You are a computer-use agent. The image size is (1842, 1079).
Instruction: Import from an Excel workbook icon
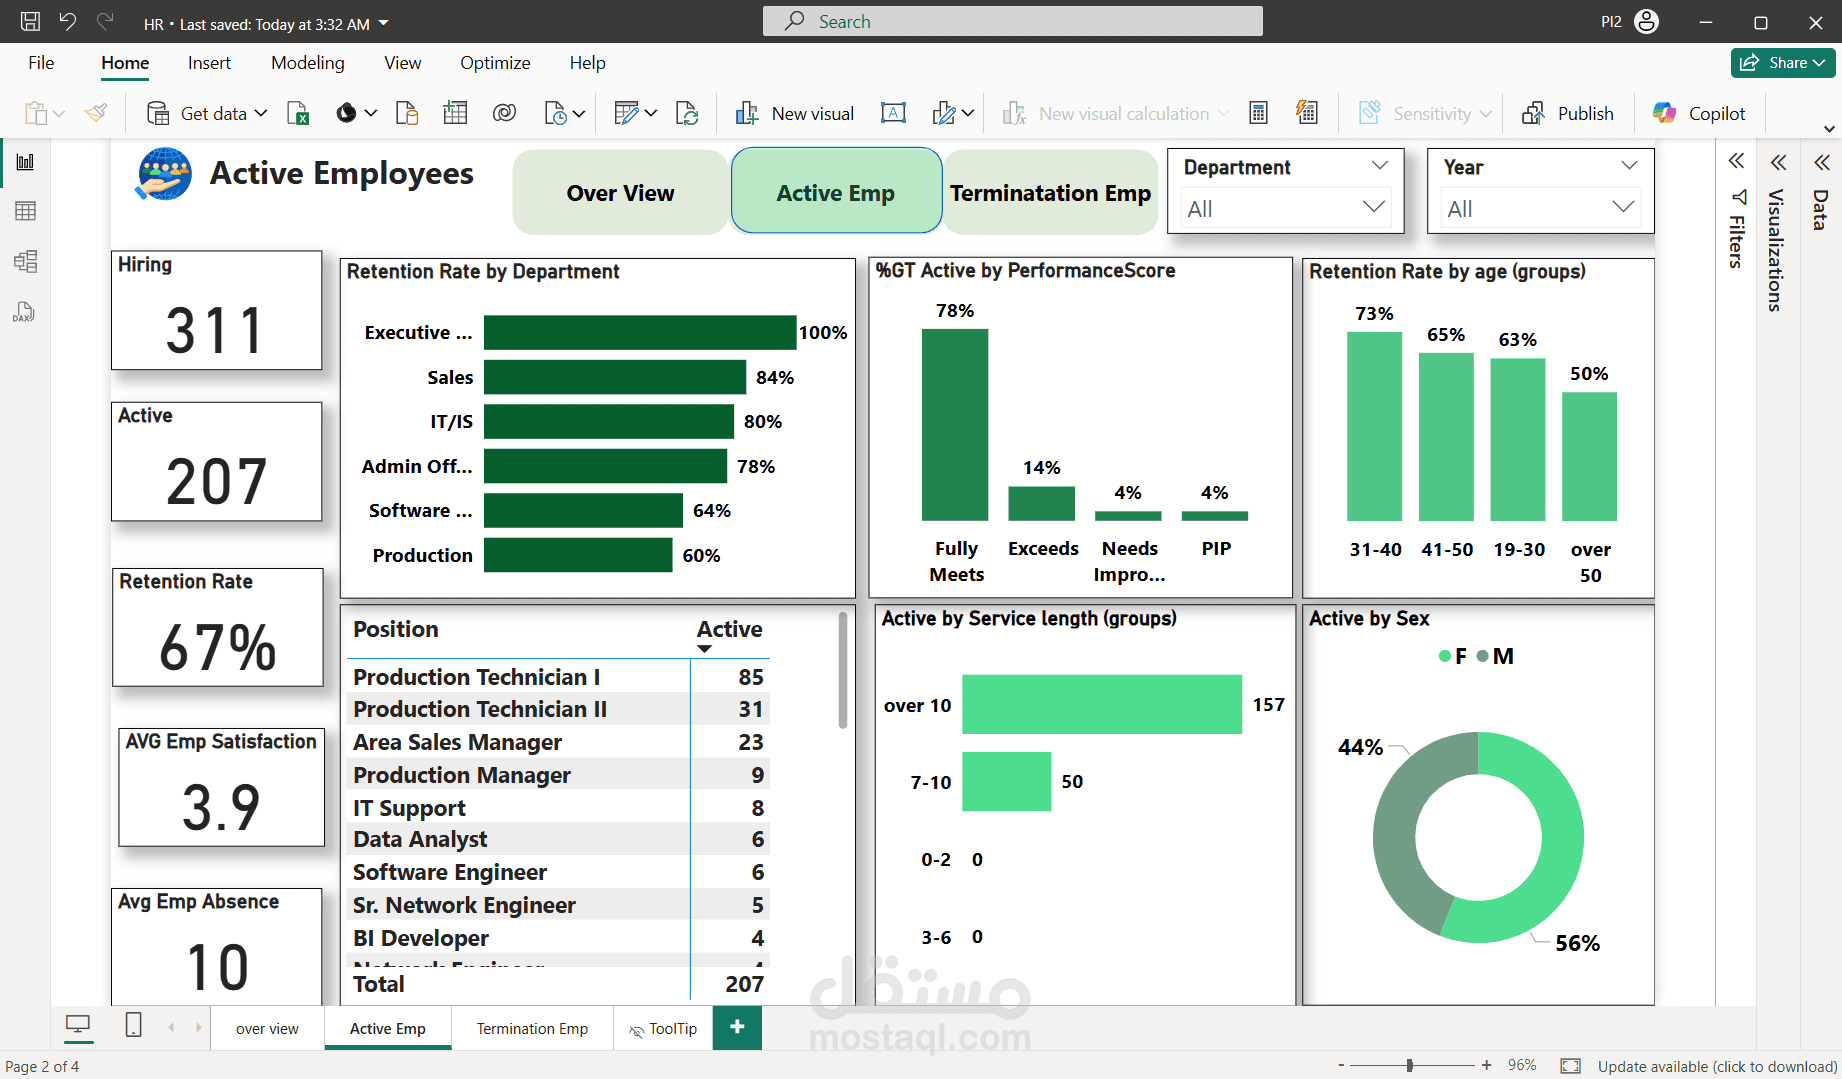tap(298, 113)
